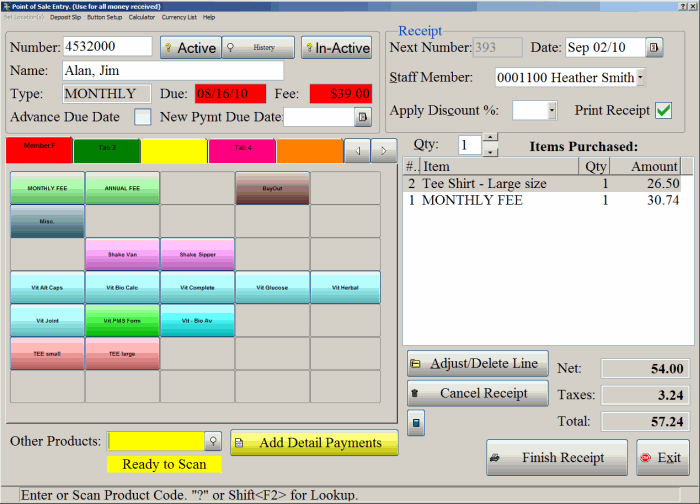Click the member Number input field

tap(107, 46)
